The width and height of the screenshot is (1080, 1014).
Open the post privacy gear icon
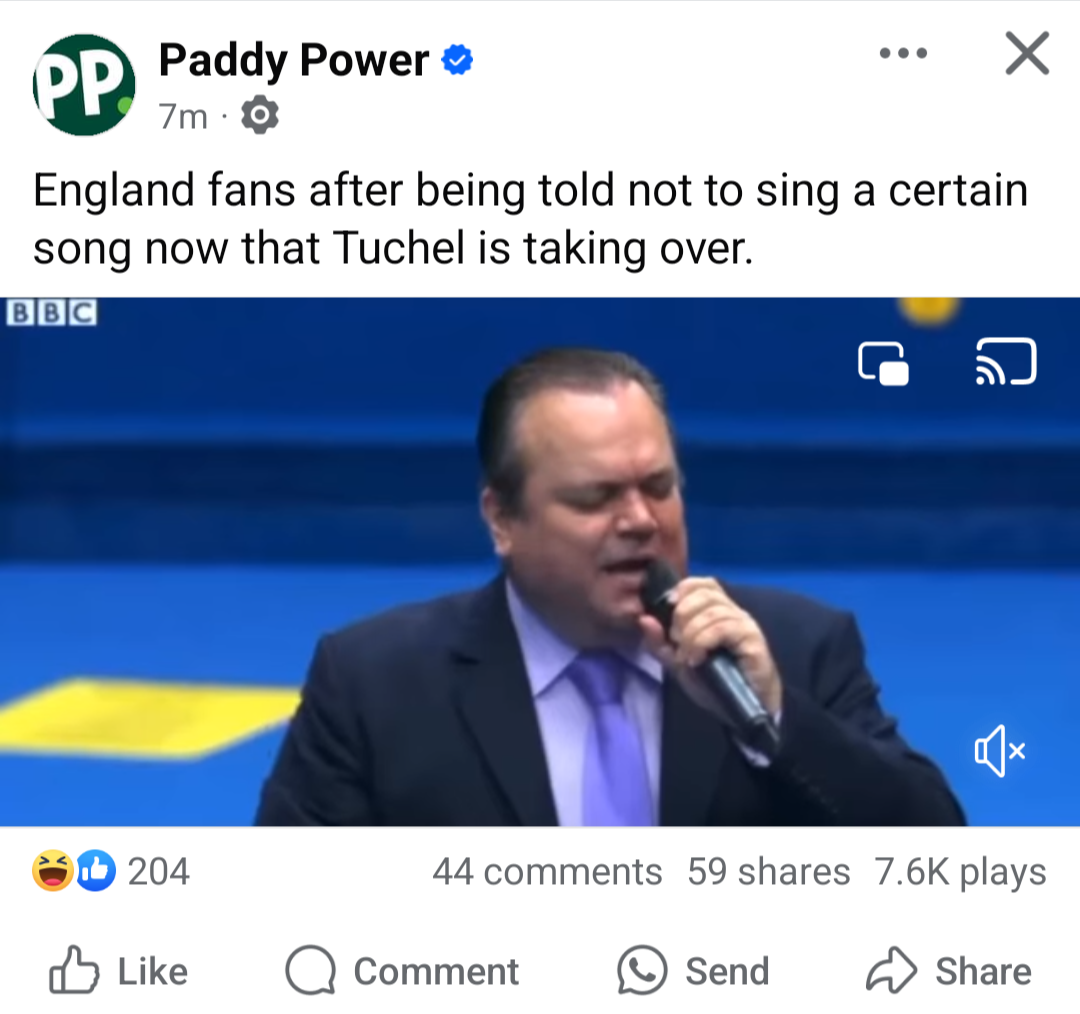pos(259,118)
